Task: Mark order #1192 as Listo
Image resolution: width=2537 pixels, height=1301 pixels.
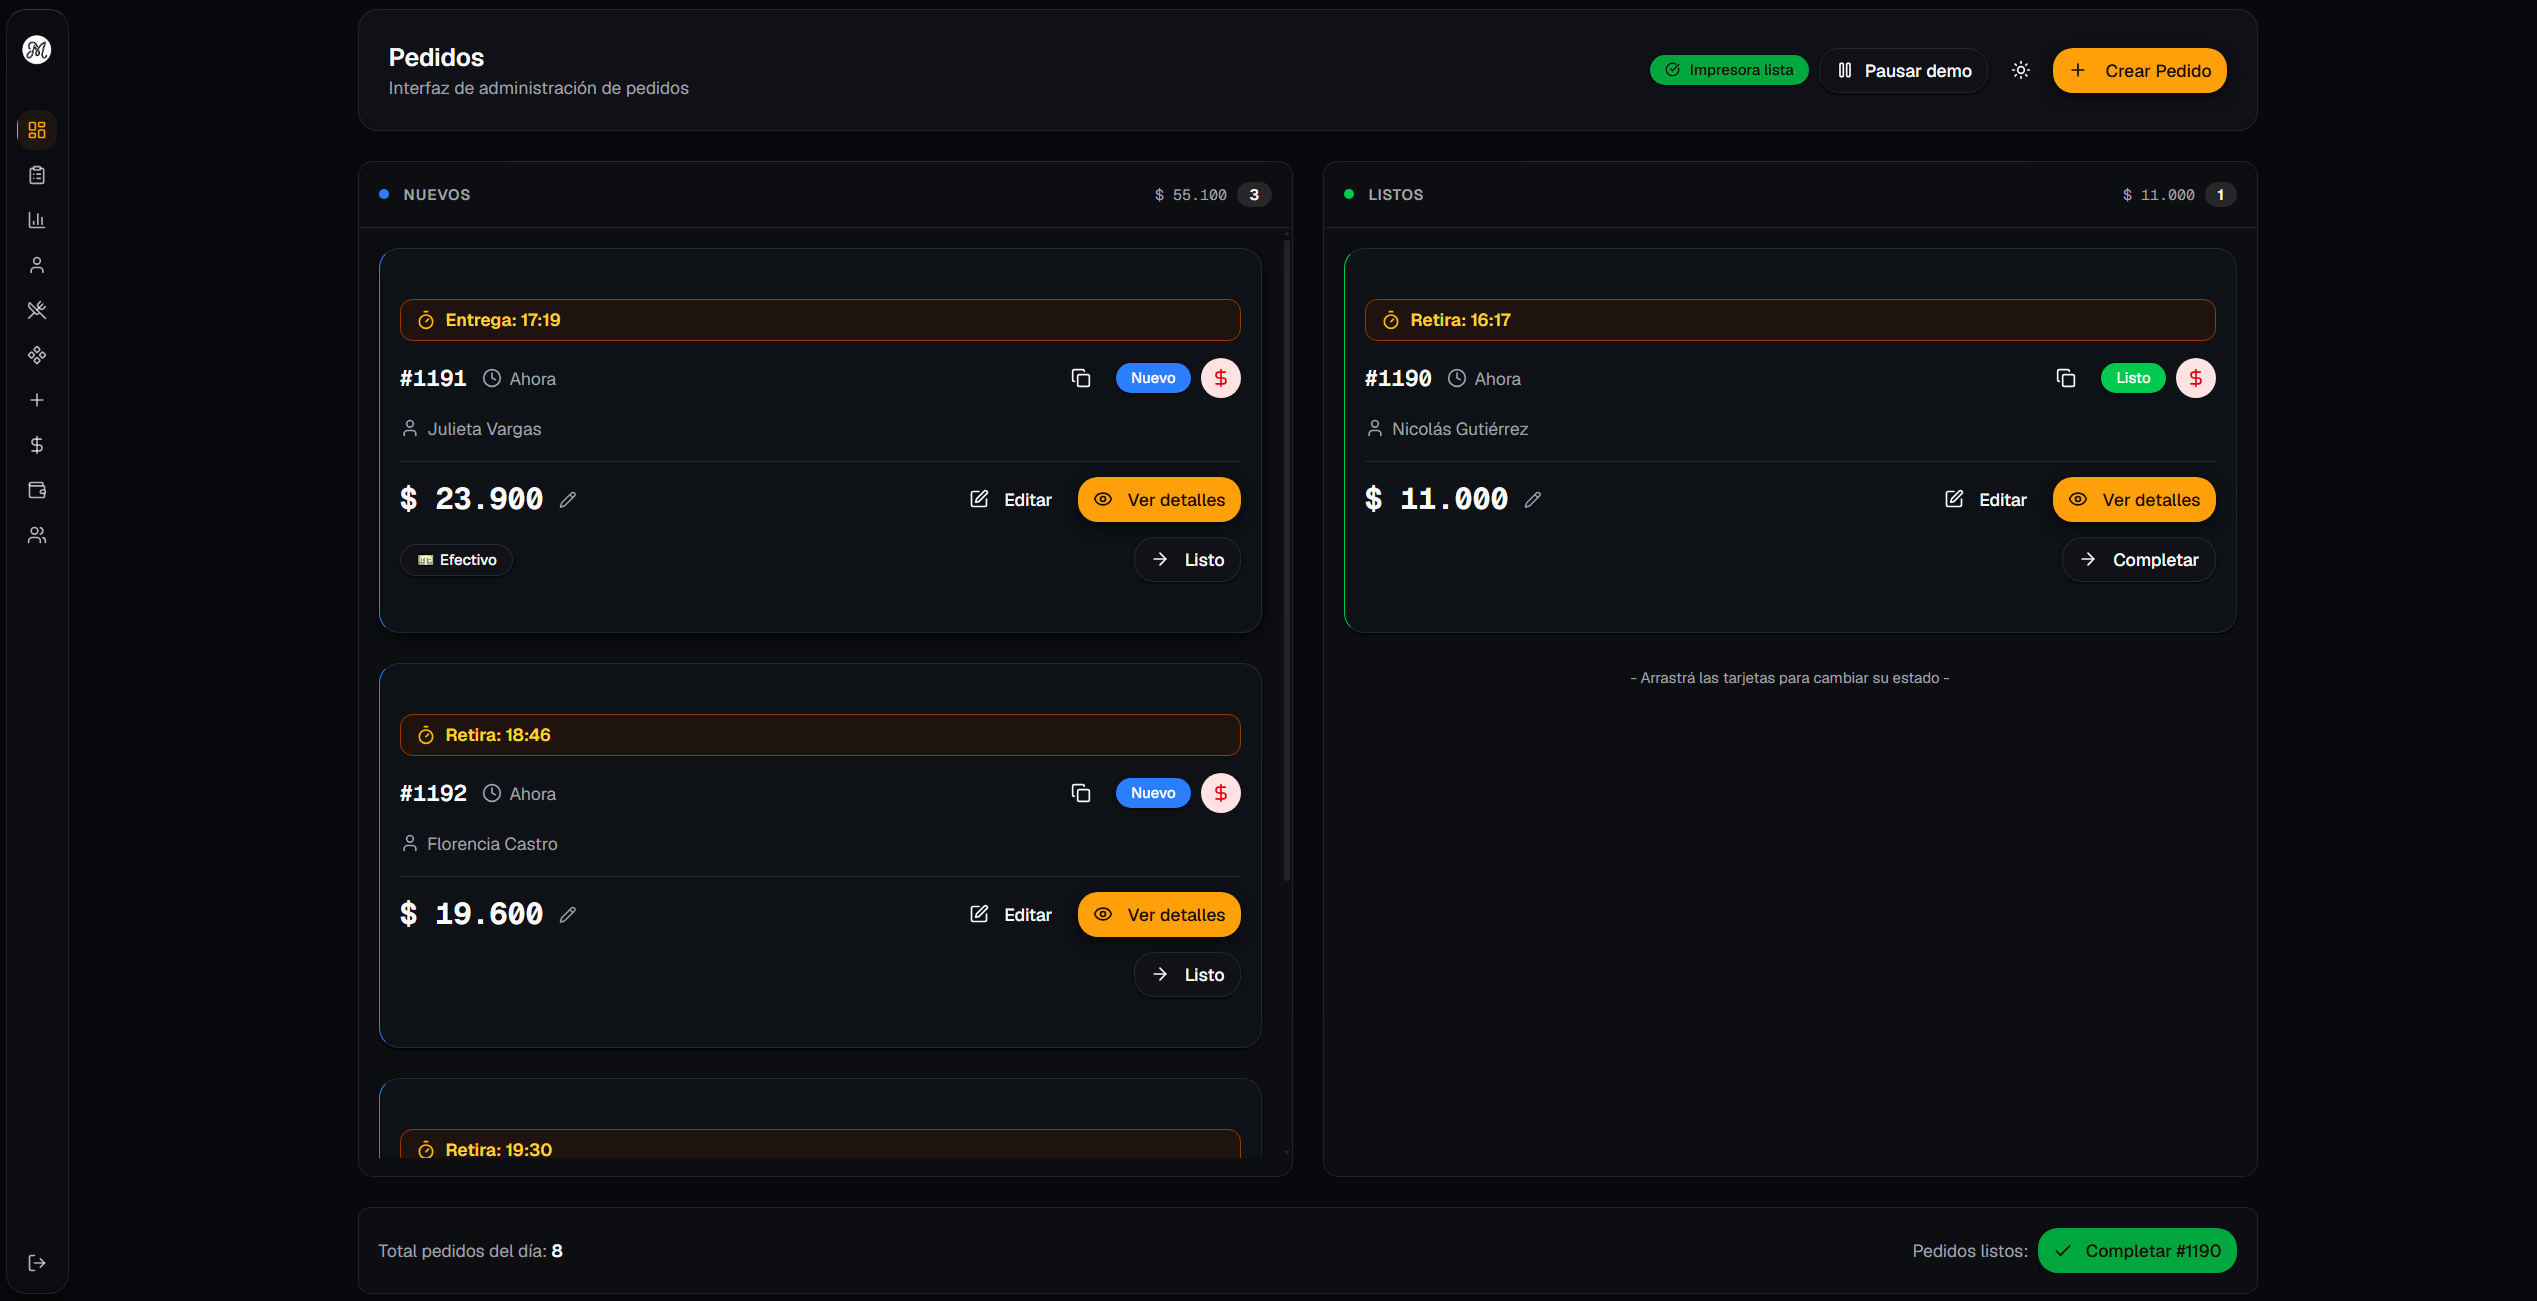Action: click(x=1187, y=975)
